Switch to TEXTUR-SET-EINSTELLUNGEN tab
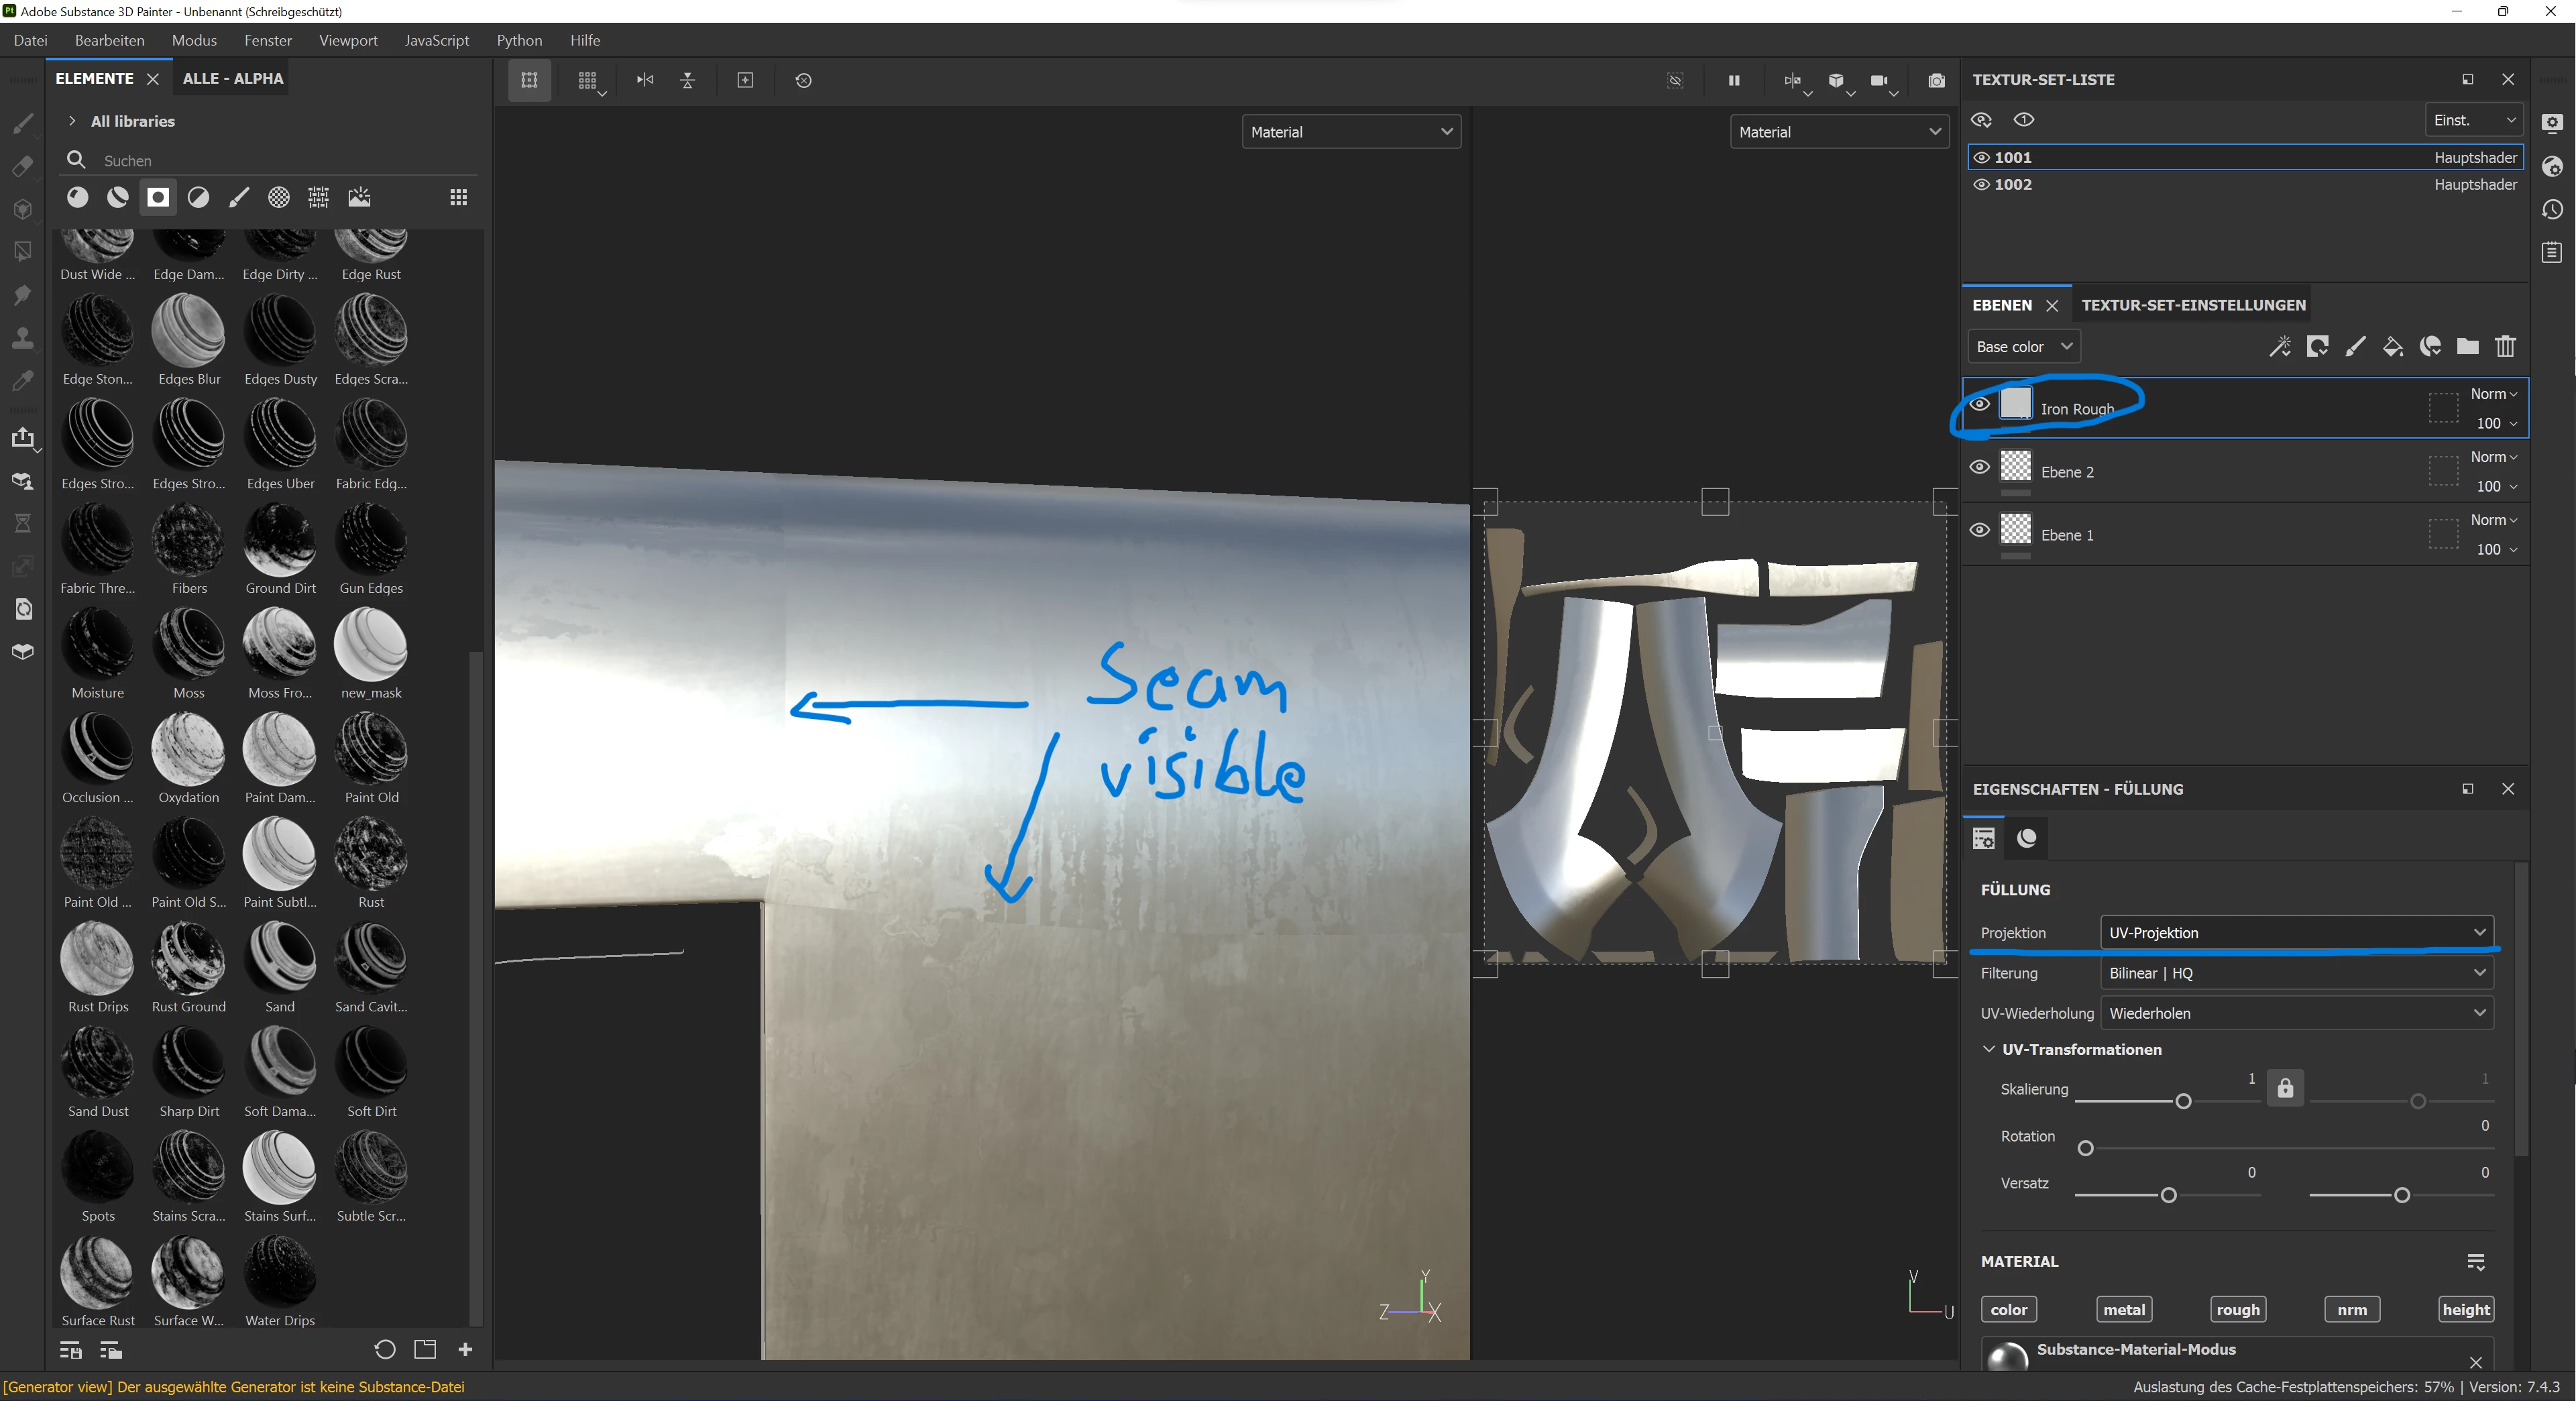The width and height of the screenshot is (2576, 1401). click(2193, 305)
